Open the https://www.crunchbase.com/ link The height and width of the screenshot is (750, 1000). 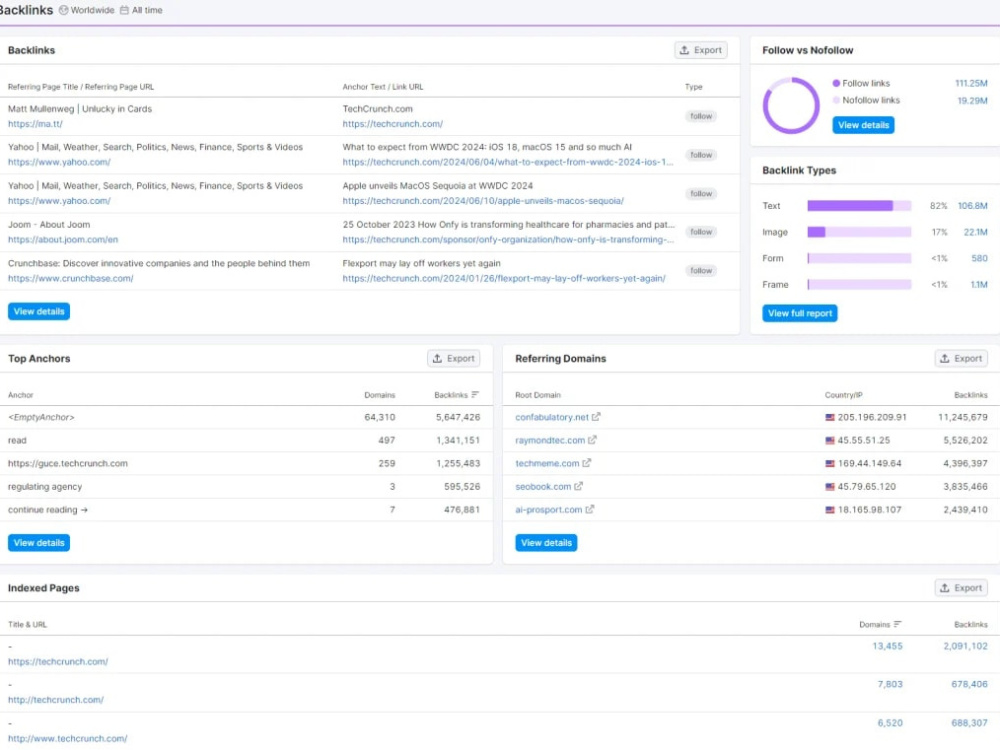pyautogui.click(x=70, y=278)
